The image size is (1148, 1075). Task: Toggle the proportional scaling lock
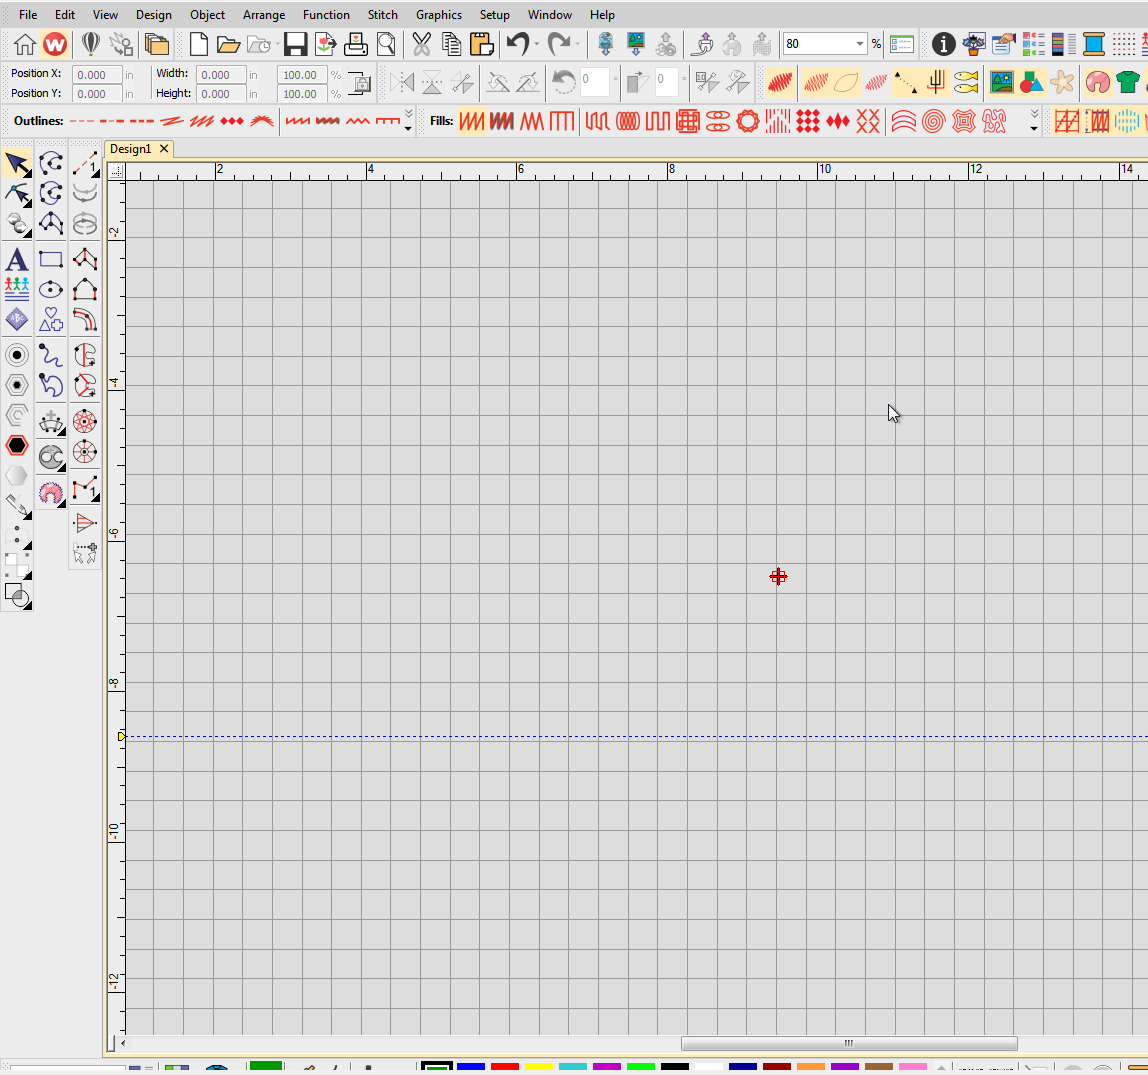point(359,85)
